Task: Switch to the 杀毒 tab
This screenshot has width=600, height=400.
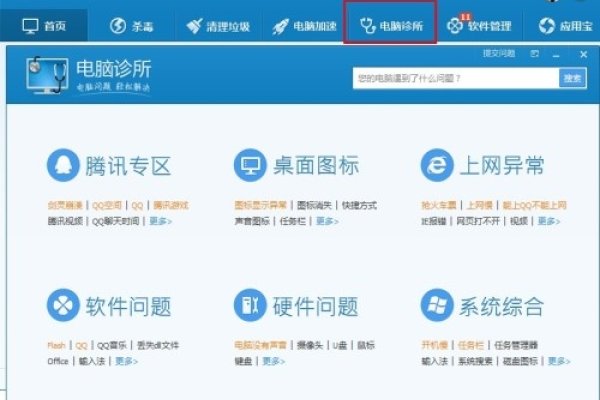Action: pos(131,26)
